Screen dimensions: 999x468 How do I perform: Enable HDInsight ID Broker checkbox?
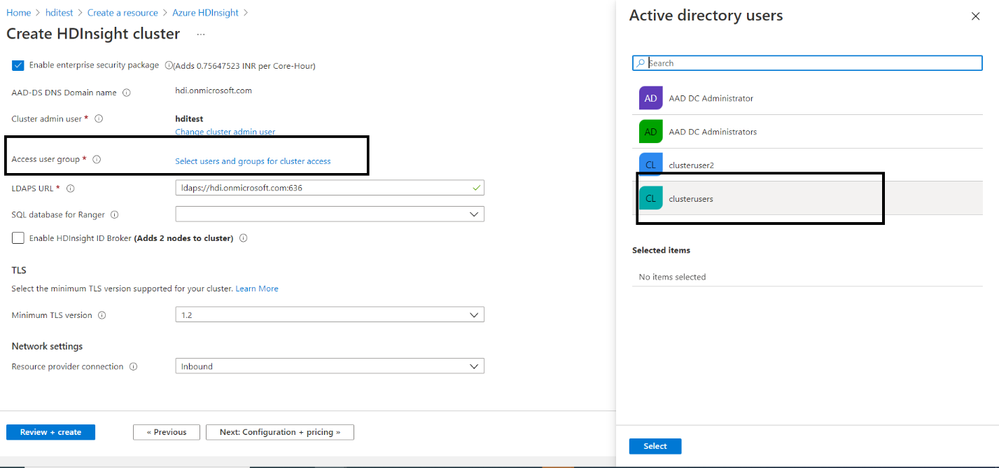(18, 238)
